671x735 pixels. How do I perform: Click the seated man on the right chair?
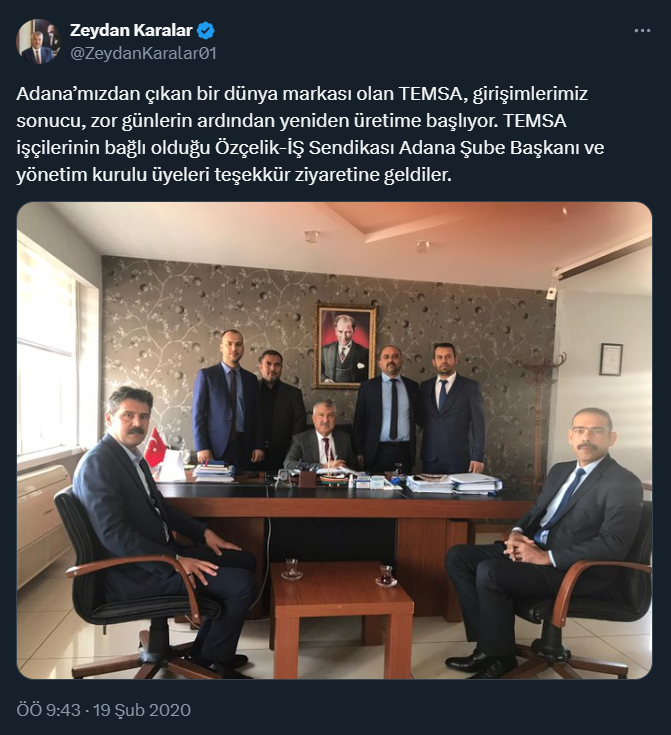pos(549,534)
